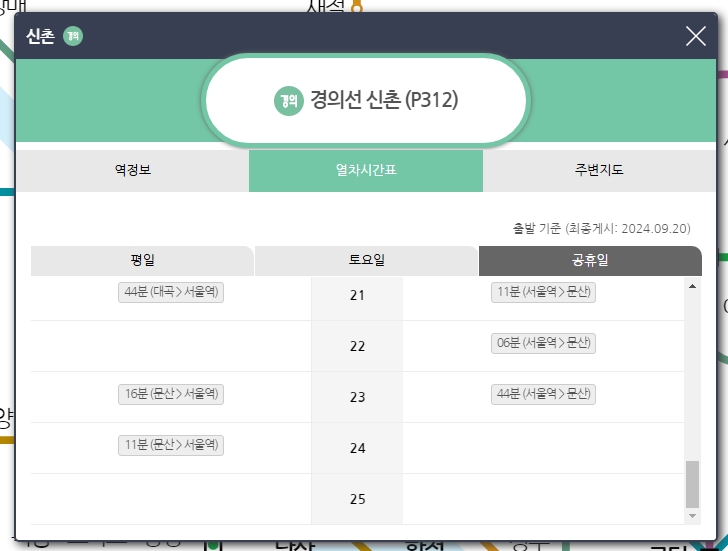Show the 토요일 timetable

[x=366, y=260]
